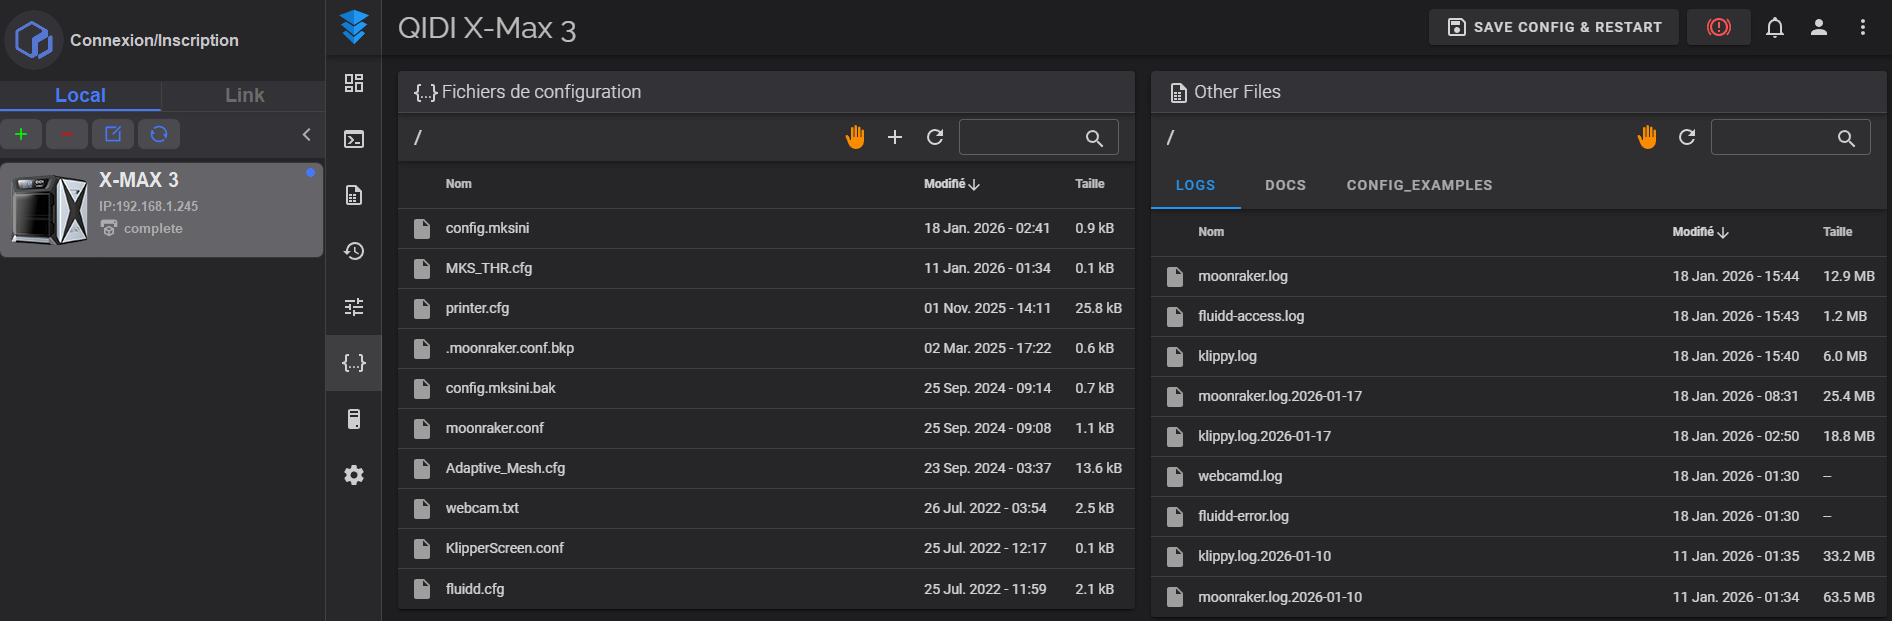Switch to the Local tab
1892x621 pixels.
click(x=80, y=95)
